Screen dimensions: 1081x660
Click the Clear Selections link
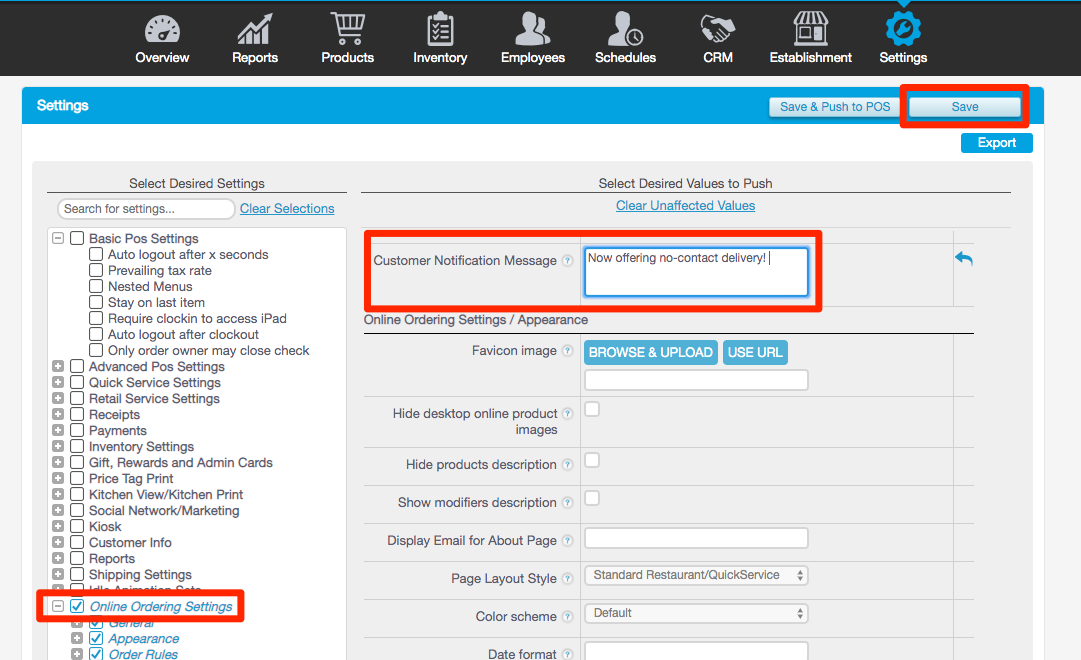tap(287, 208)
